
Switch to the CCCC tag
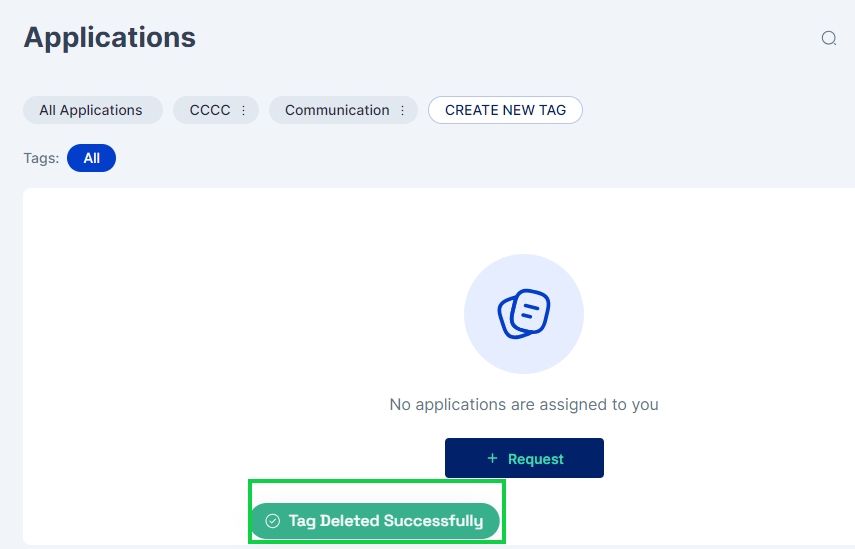point(207,110)
